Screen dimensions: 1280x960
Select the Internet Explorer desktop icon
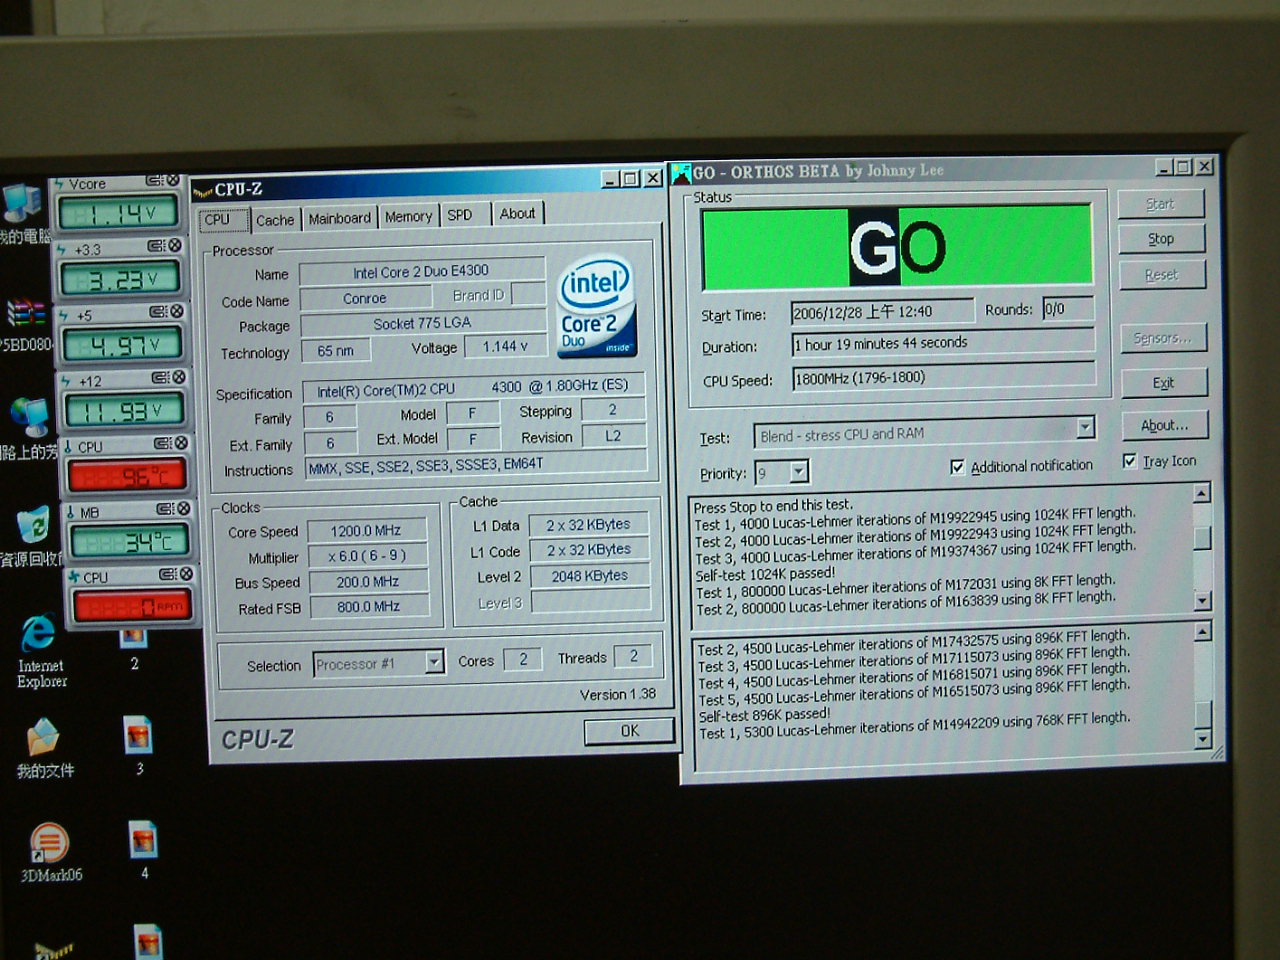[40, 652]
